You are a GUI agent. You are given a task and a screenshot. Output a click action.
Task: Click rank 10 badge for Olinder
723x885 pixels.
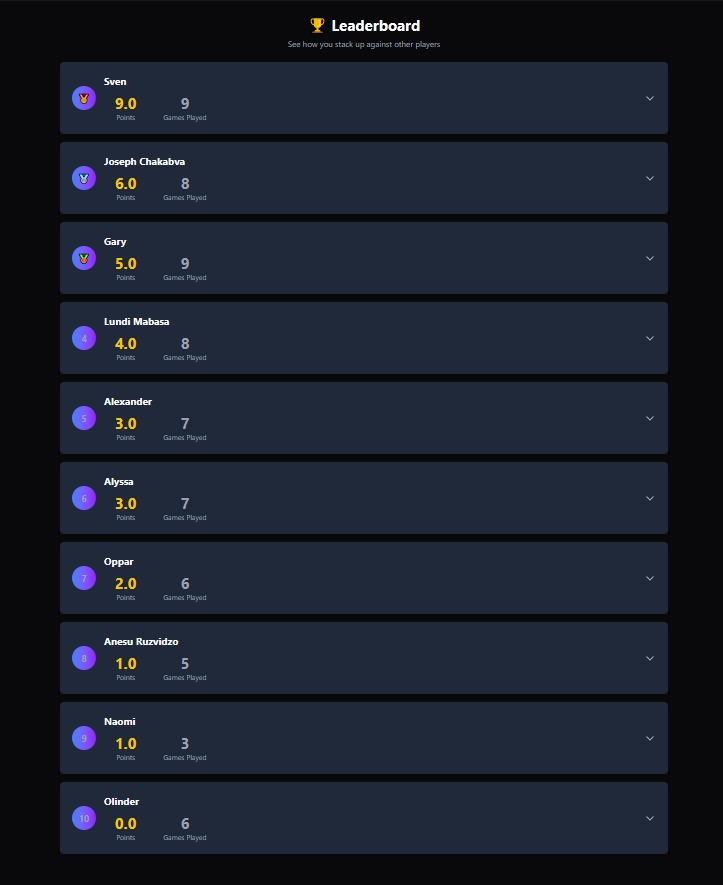84,818
